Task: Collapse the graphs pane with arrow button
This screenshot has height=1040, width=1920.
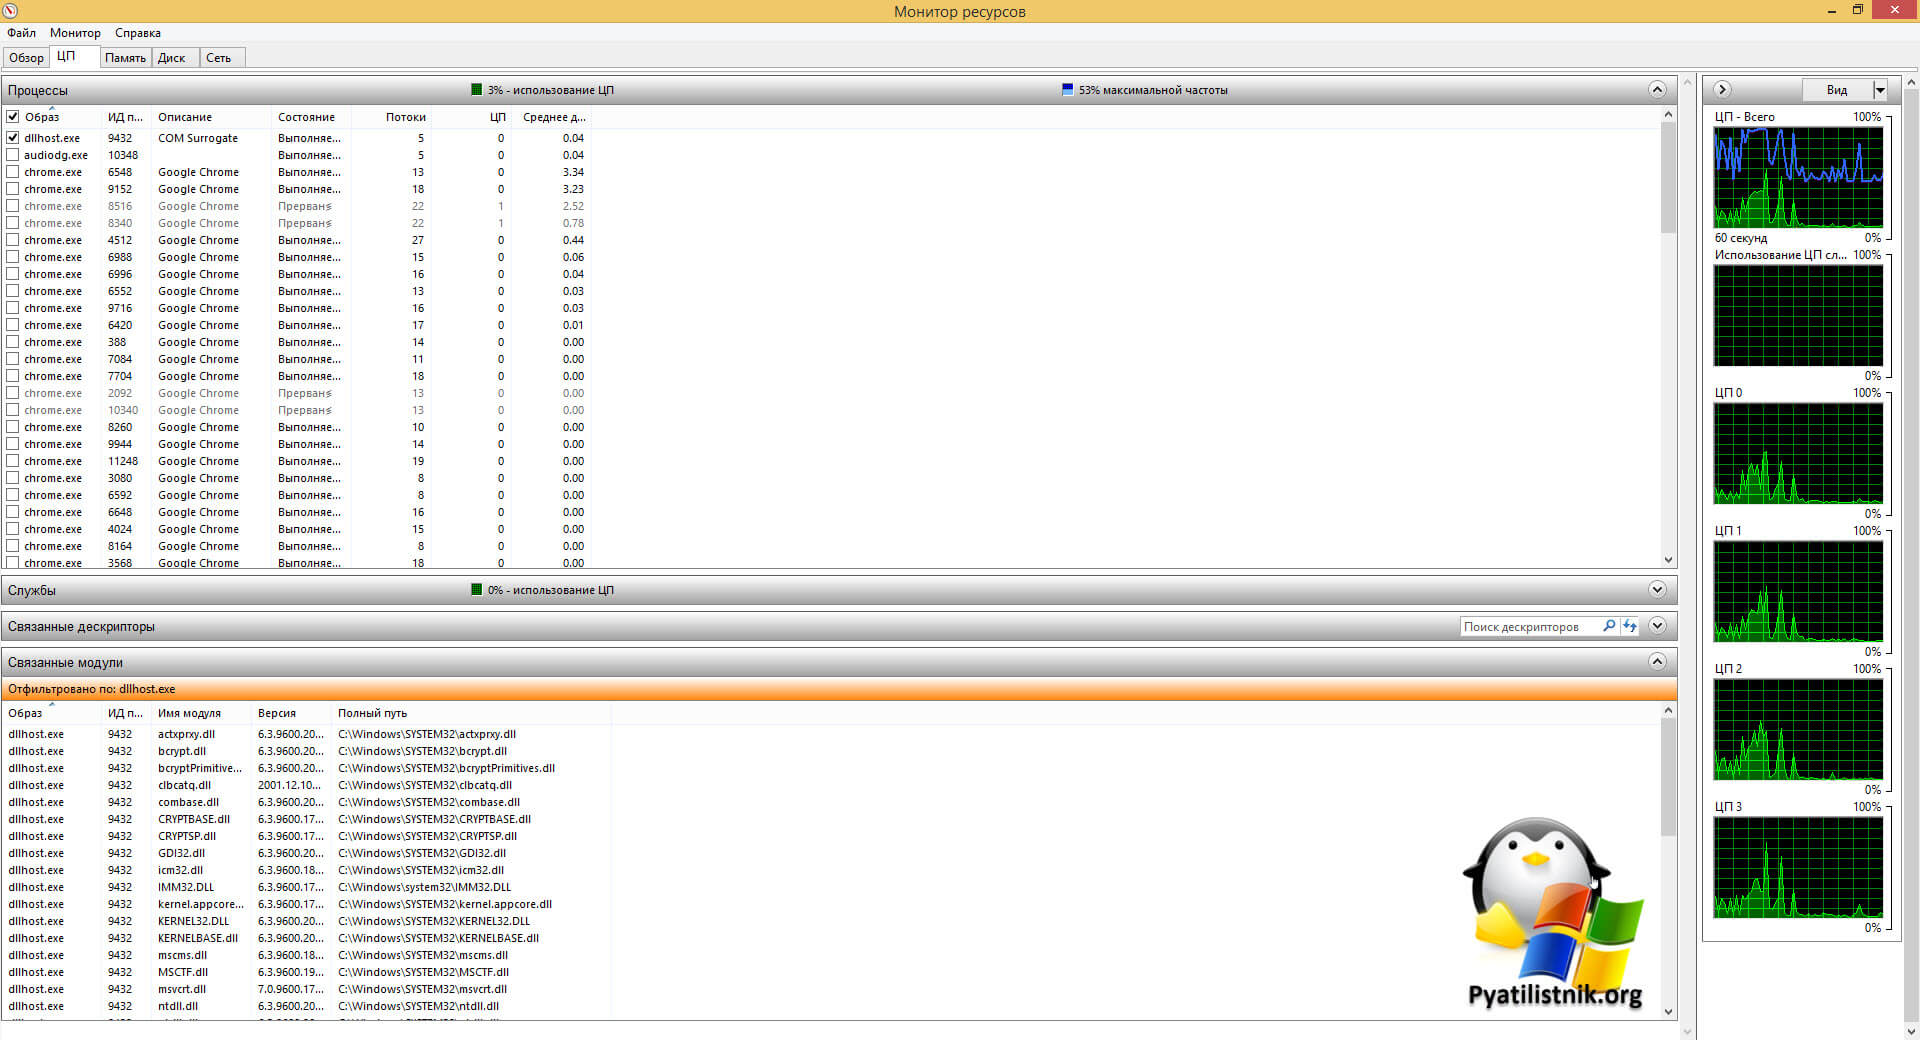Action: (x=1722, y=90)
